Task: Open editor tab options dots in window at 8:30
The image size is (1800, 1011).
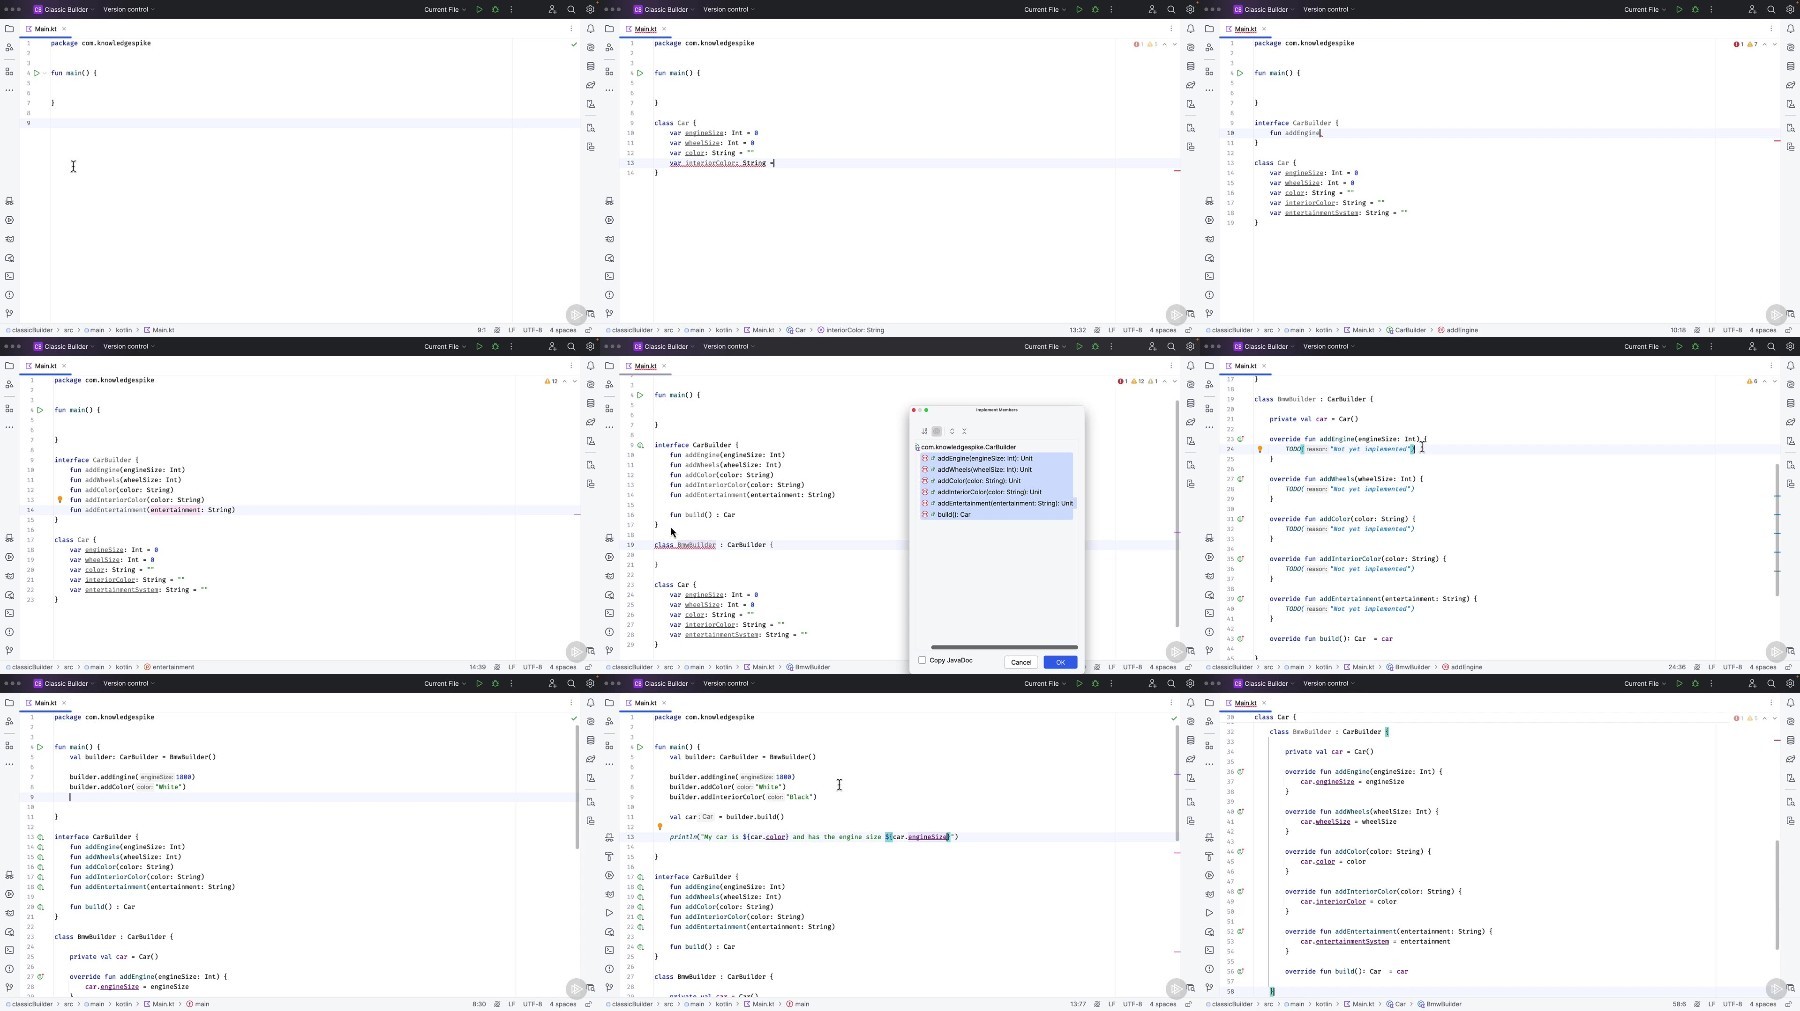Action: (571, 703)
